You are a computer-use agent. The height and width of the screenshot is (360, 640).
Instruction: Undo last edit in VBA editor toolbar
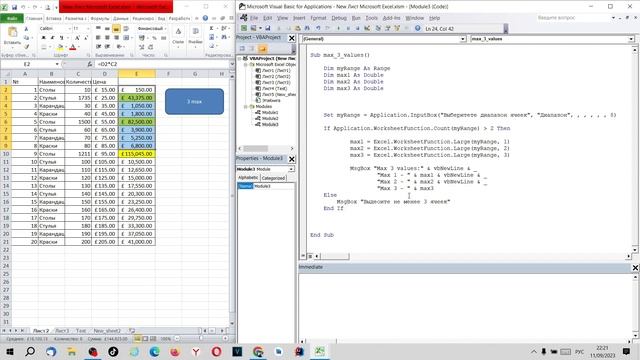coord(318,28)
